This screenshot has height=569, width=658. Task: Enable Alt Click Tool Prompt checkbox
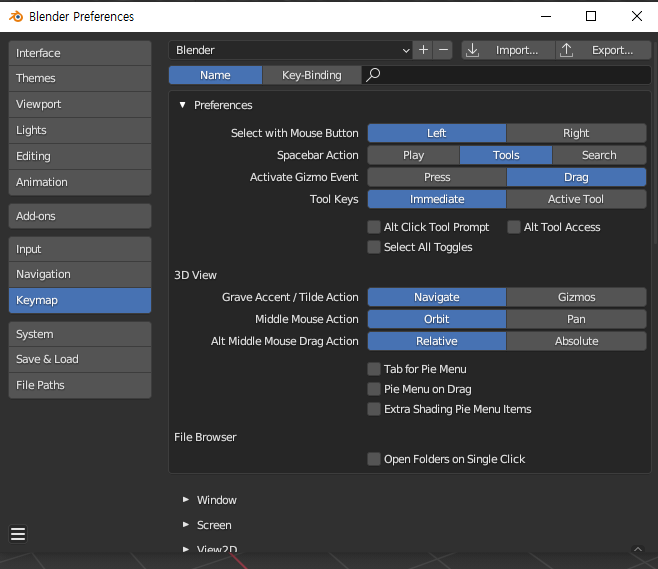pos(373,227)
